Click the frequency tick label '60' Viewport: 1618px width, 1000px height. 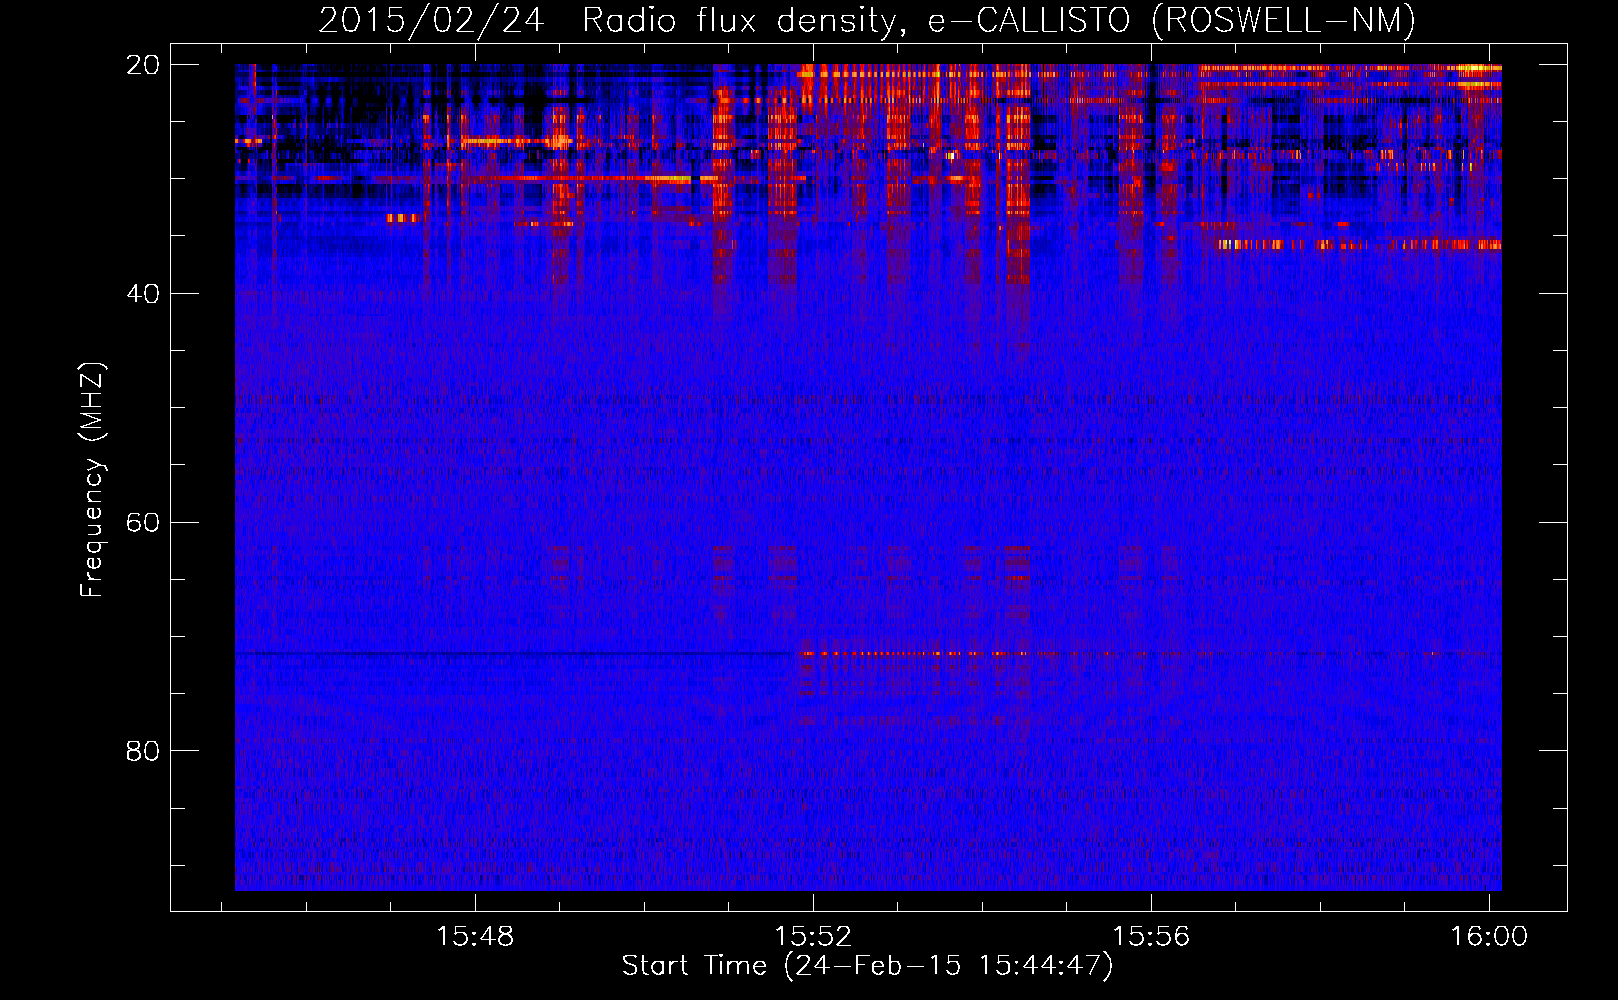[x=143, y=523]
